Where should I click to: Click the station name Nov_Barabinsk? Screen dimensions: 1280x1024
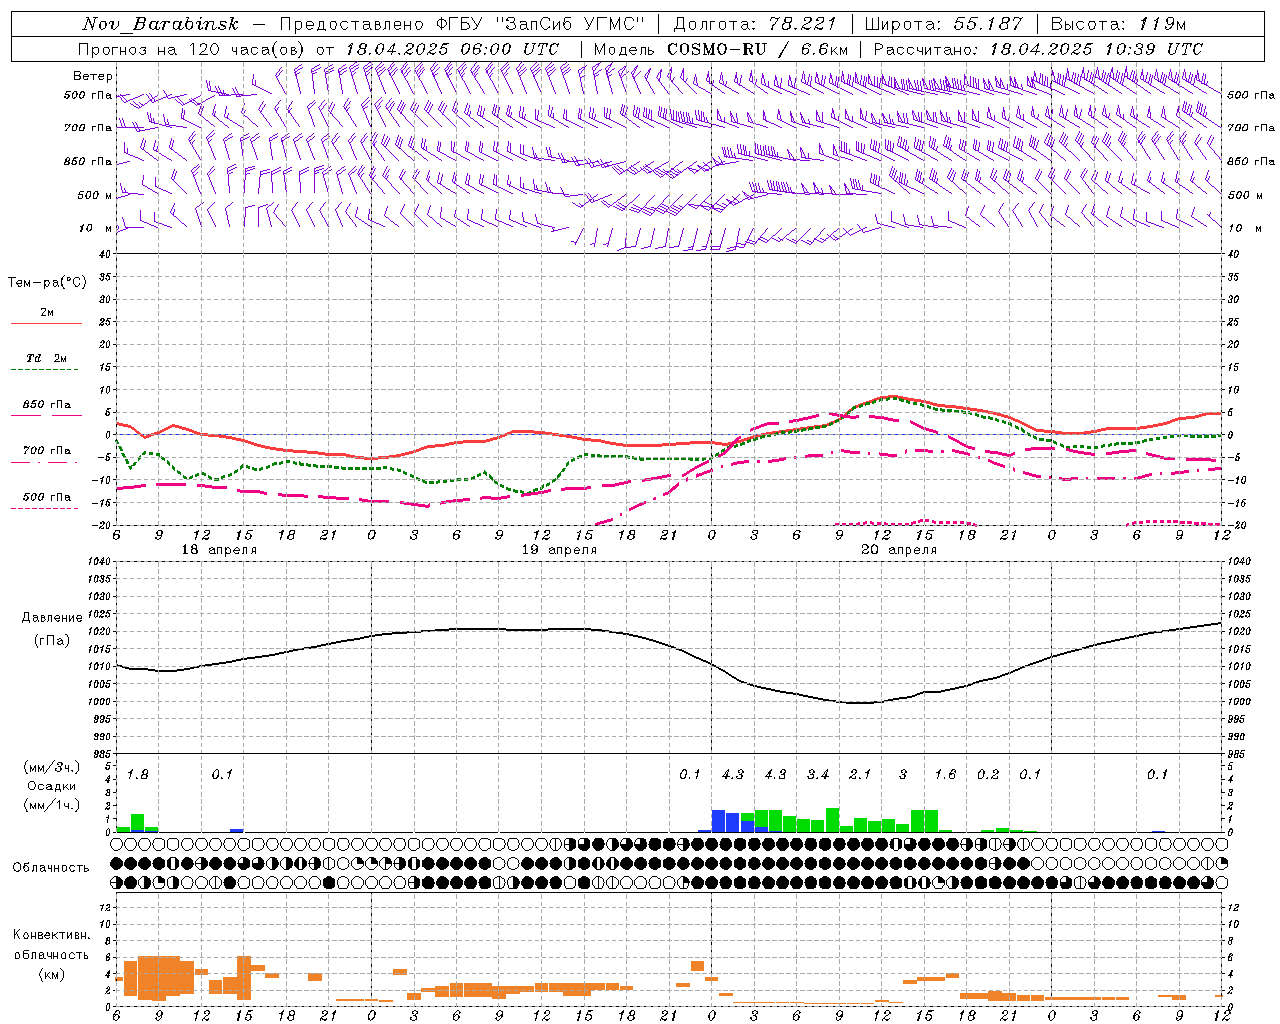(x=160, y=24)
